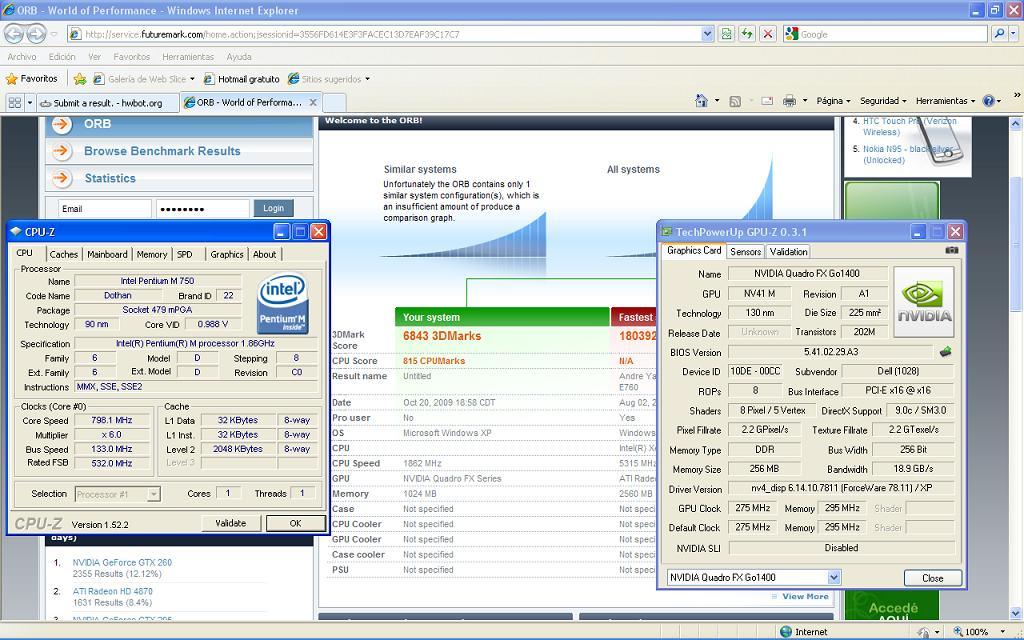Click the Refresh page icon

coord(746,34)
